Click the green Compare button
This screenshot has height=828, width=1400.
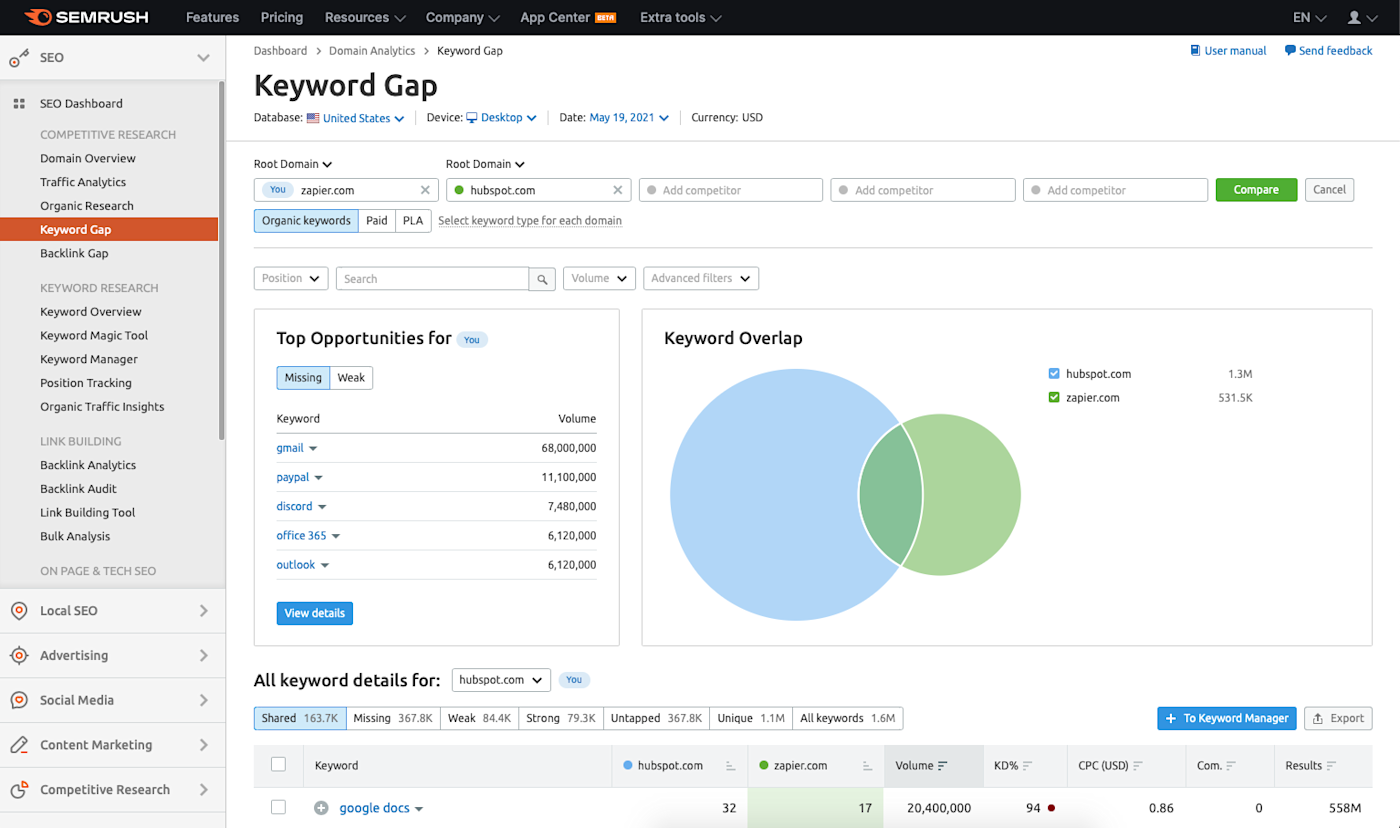[x=1256, y=190]
